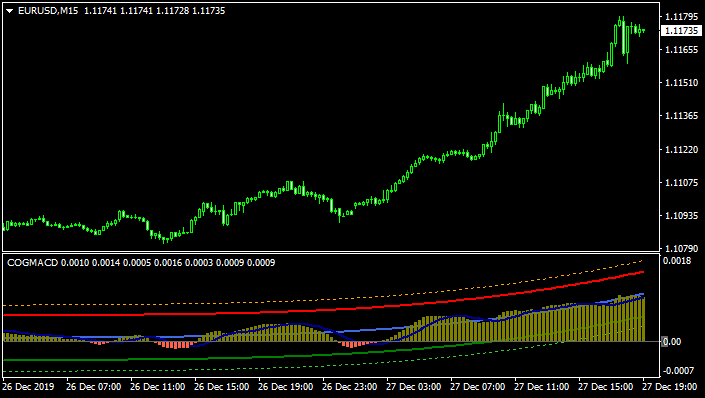Screen dimensions: 705x398
Task: Click price scale label 1.11655
Action: click(682, 49)
